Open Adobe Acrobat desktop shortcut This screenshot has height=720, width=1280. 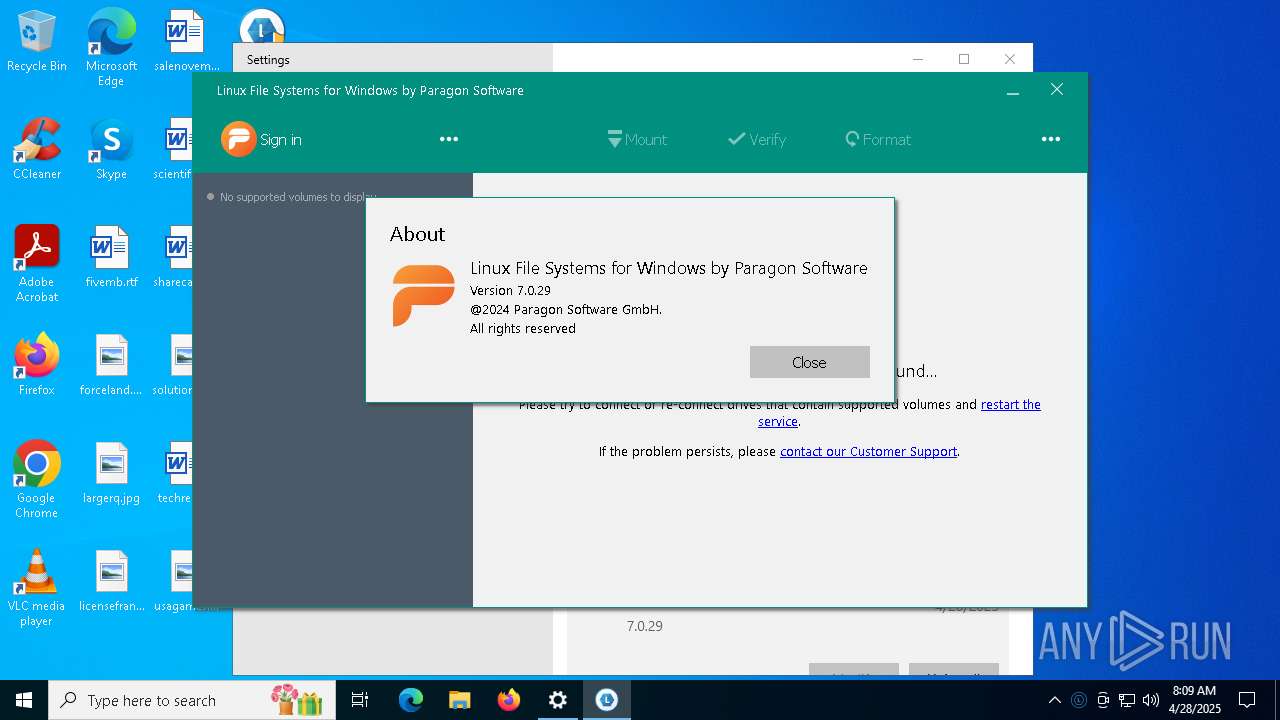click(37, 264)
